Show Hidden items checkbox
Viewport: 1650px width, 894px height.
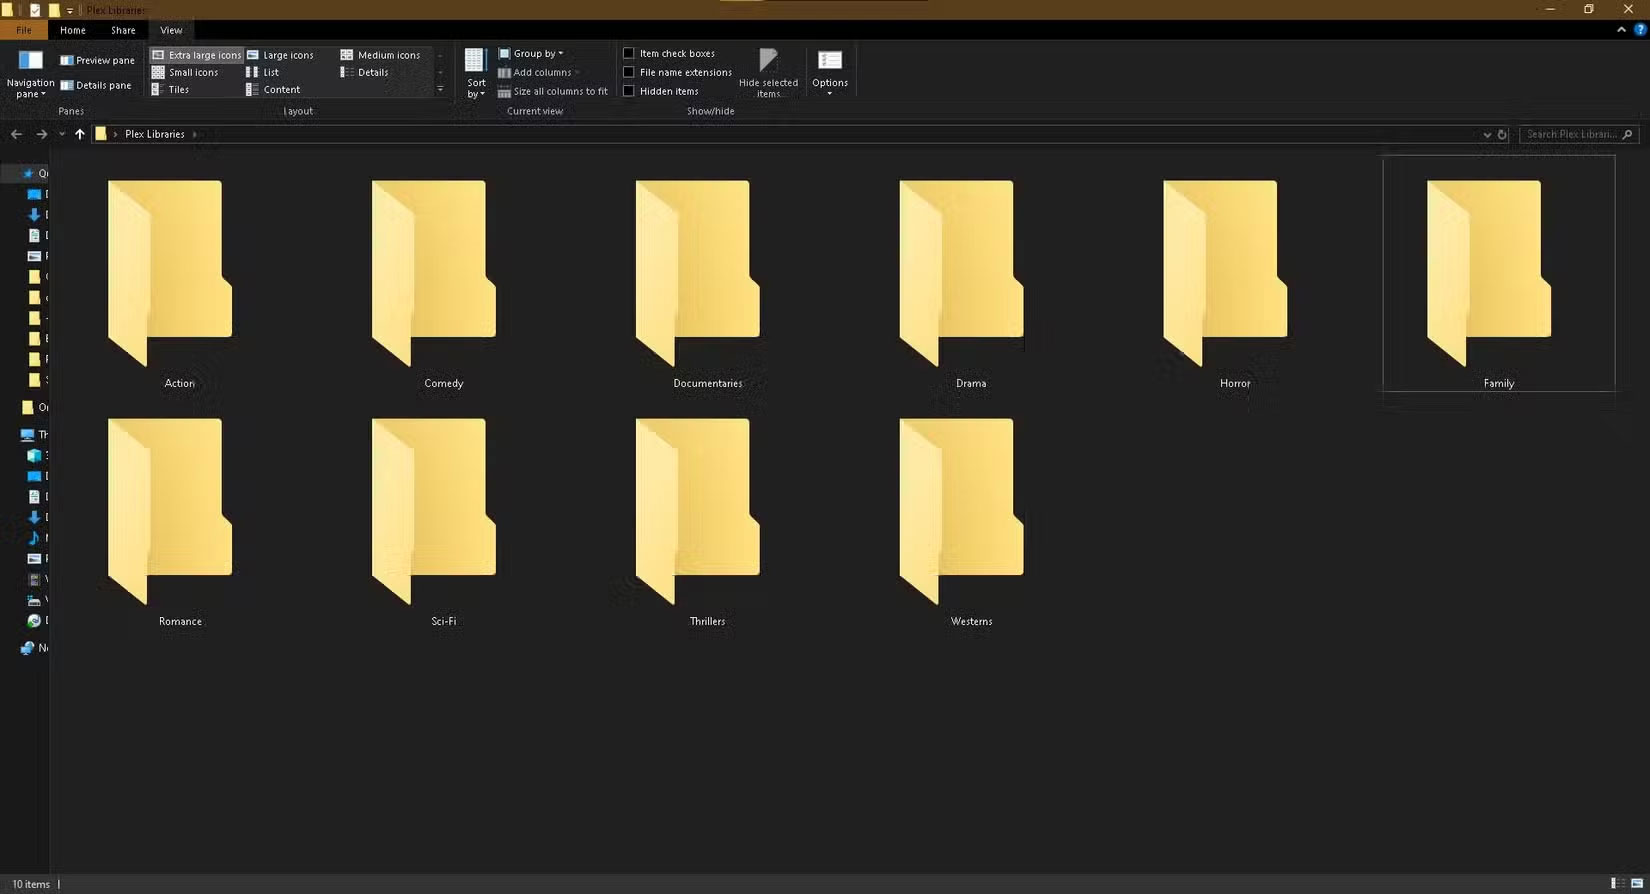coord(629,91)
